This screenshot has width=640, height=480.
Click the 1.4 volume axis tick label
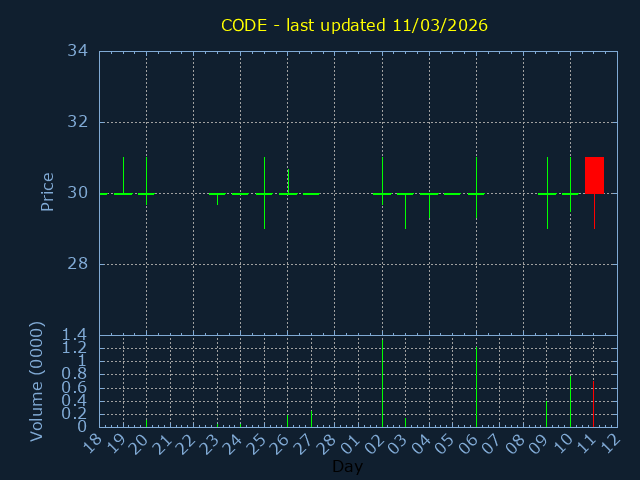pos(75,335)
